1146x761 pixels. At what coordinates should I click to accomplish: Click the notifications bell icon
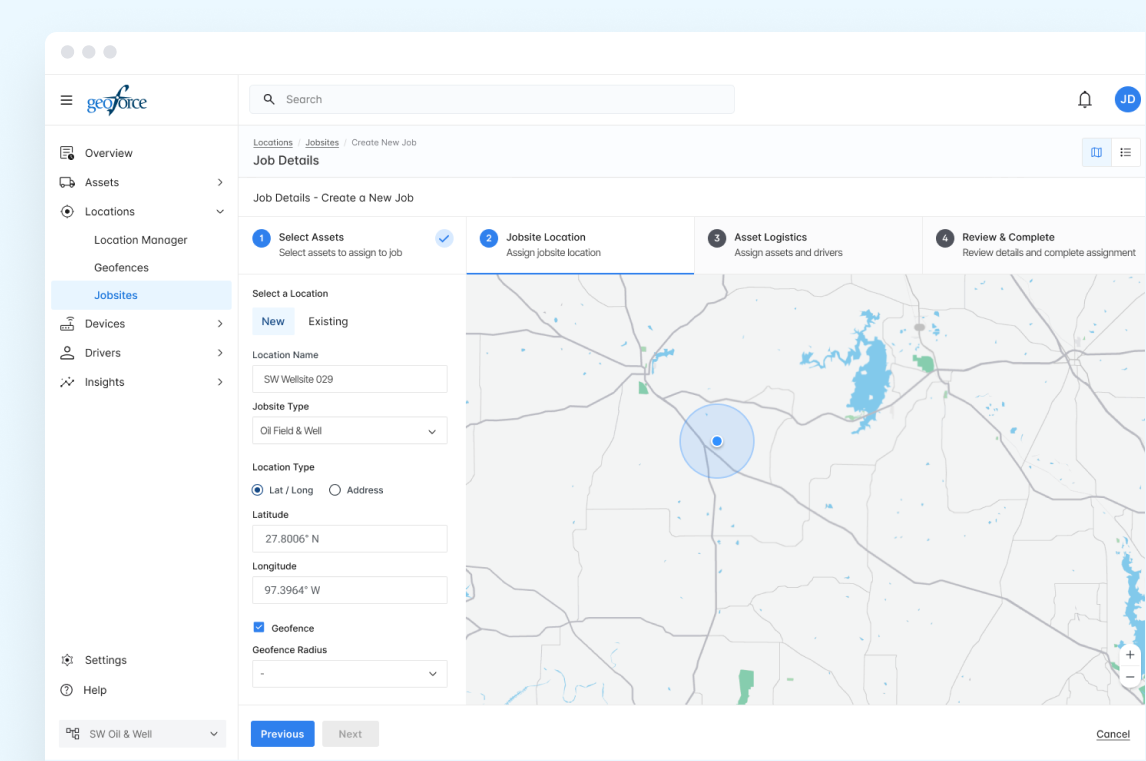(1084, 99)
